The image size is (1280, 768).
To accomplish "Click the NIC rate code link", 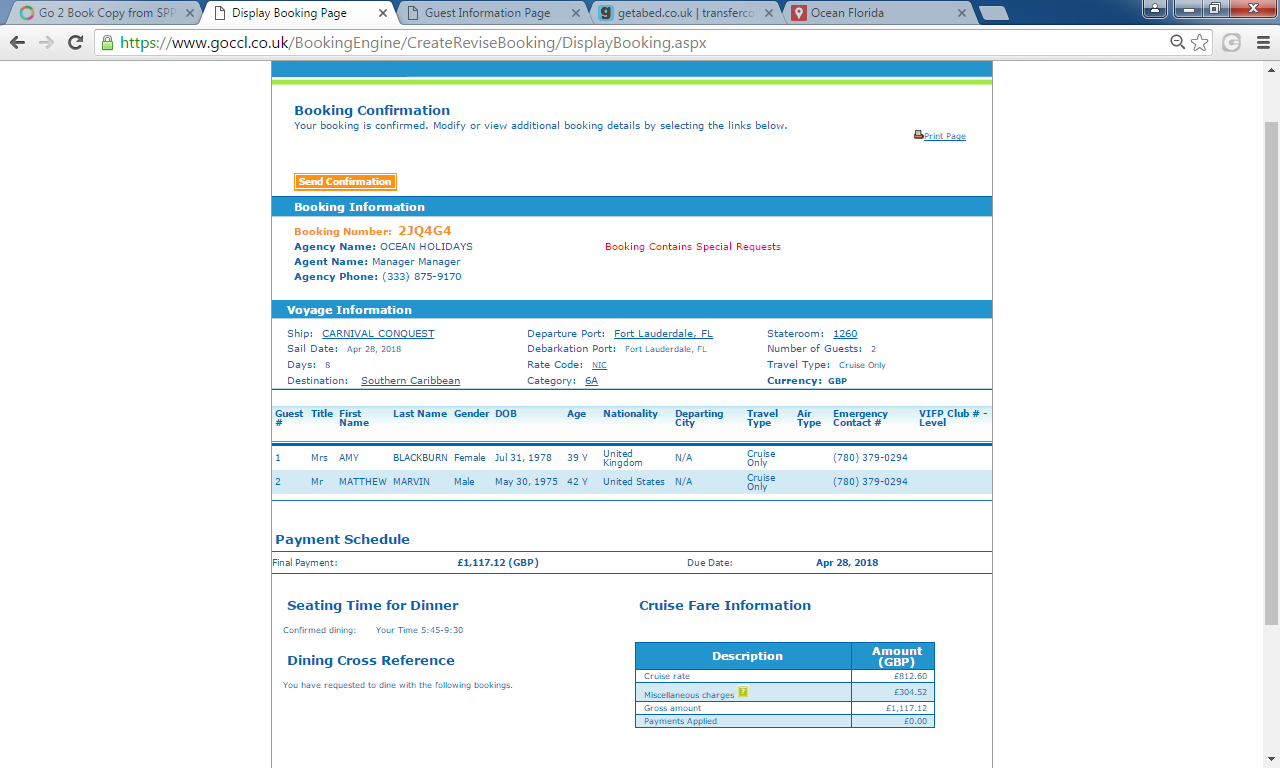I will tap(599, 365).
